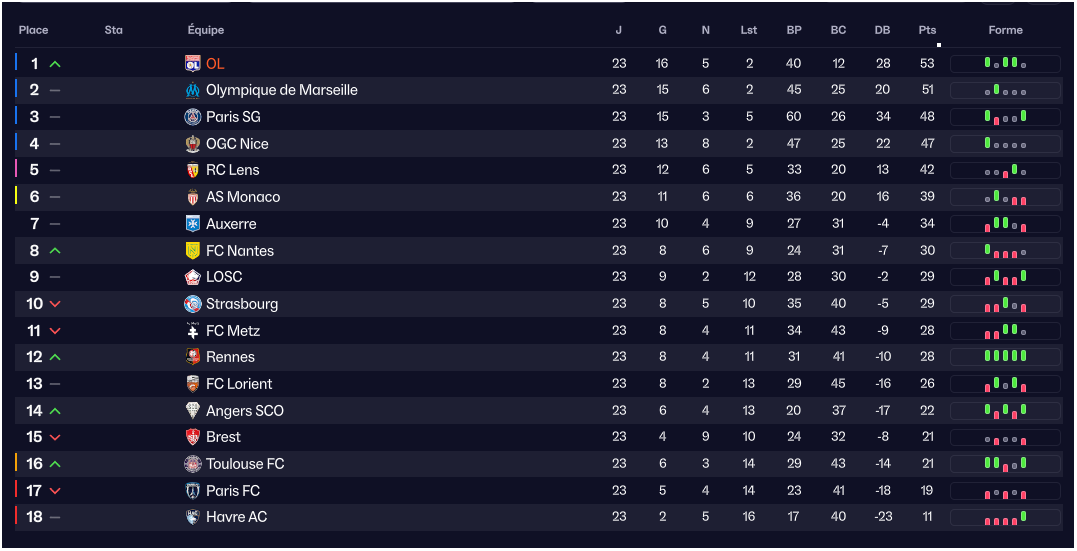
Task: Click the green up arrow beside OL
Action: point(55,64)
